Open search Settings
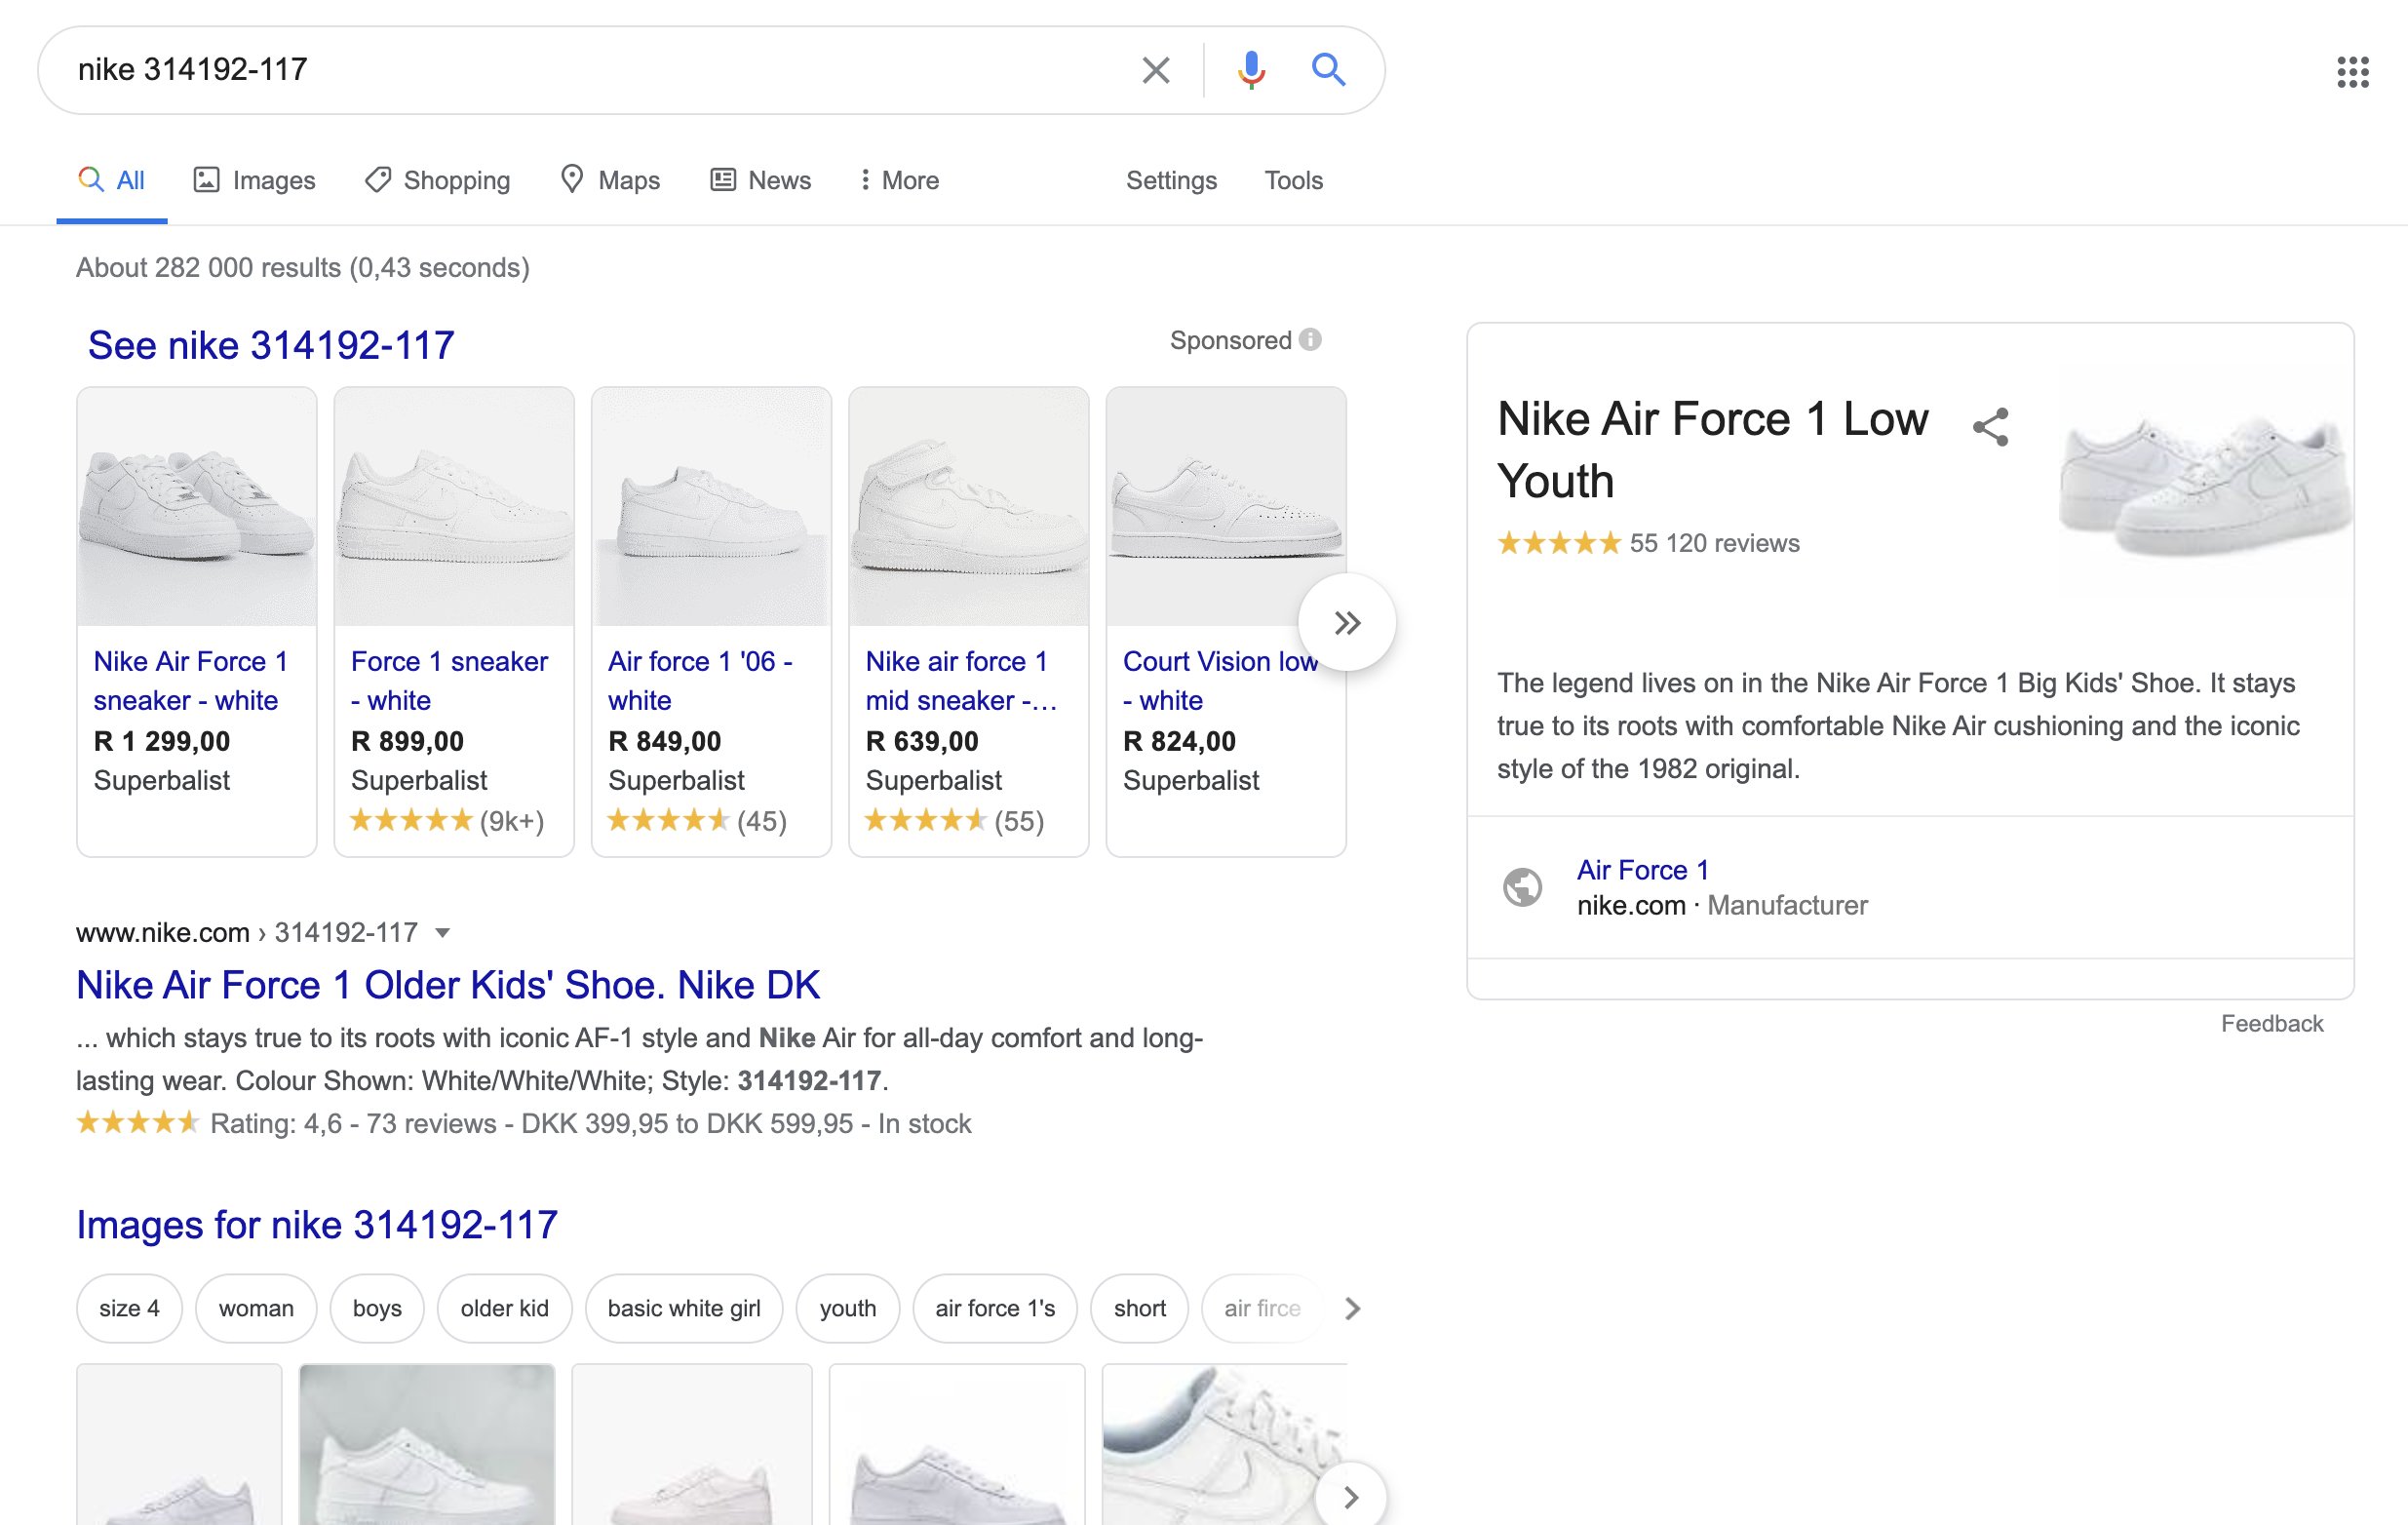The width and height of the screenshot is (2408, 1525). [1171, 180]
